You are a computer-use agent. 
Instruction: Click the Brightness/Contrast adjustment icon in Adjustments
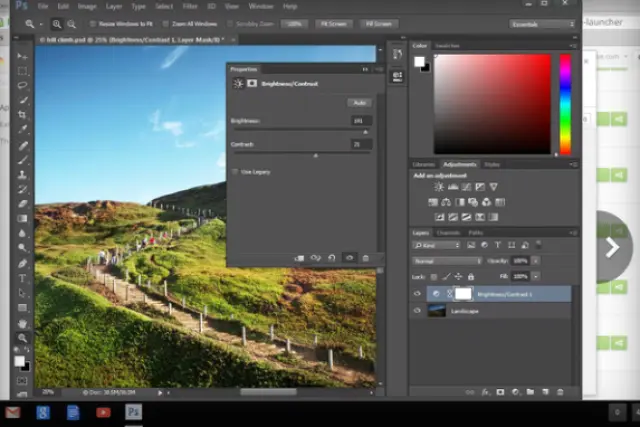click(x=438, y=187)
